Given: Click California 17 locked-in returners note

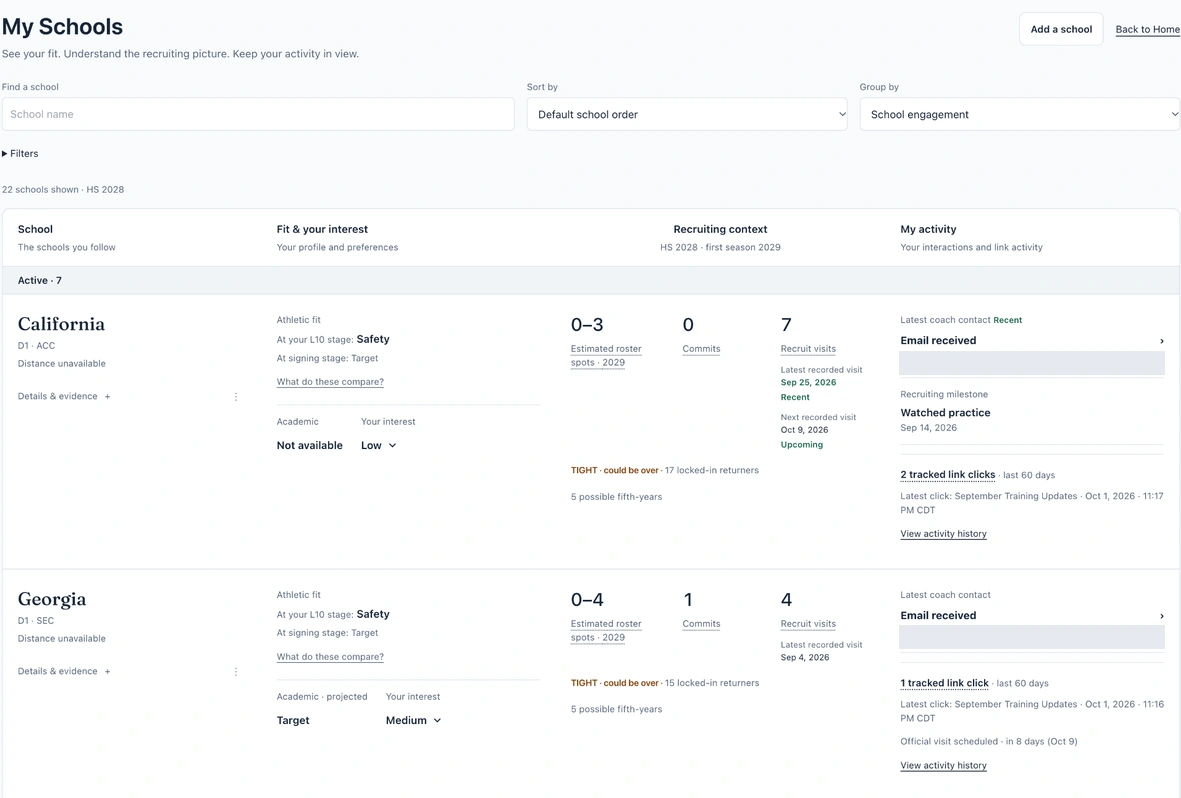Looking at the screenshot, I should coord(712,470).
